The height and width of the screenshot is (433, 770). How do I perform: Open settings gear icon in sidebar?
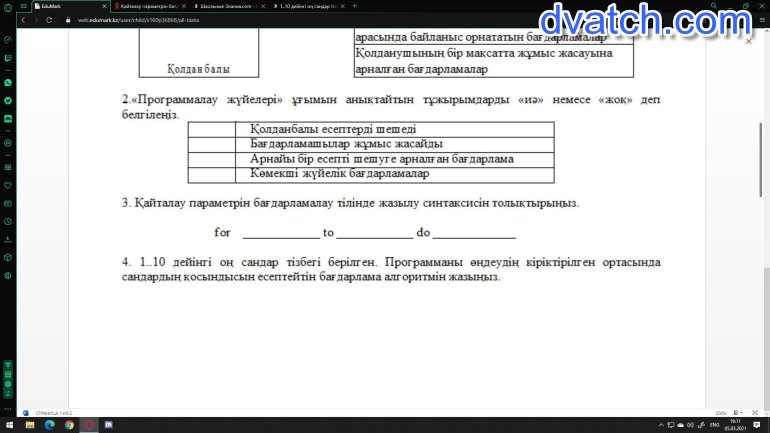tap(8, 275)
